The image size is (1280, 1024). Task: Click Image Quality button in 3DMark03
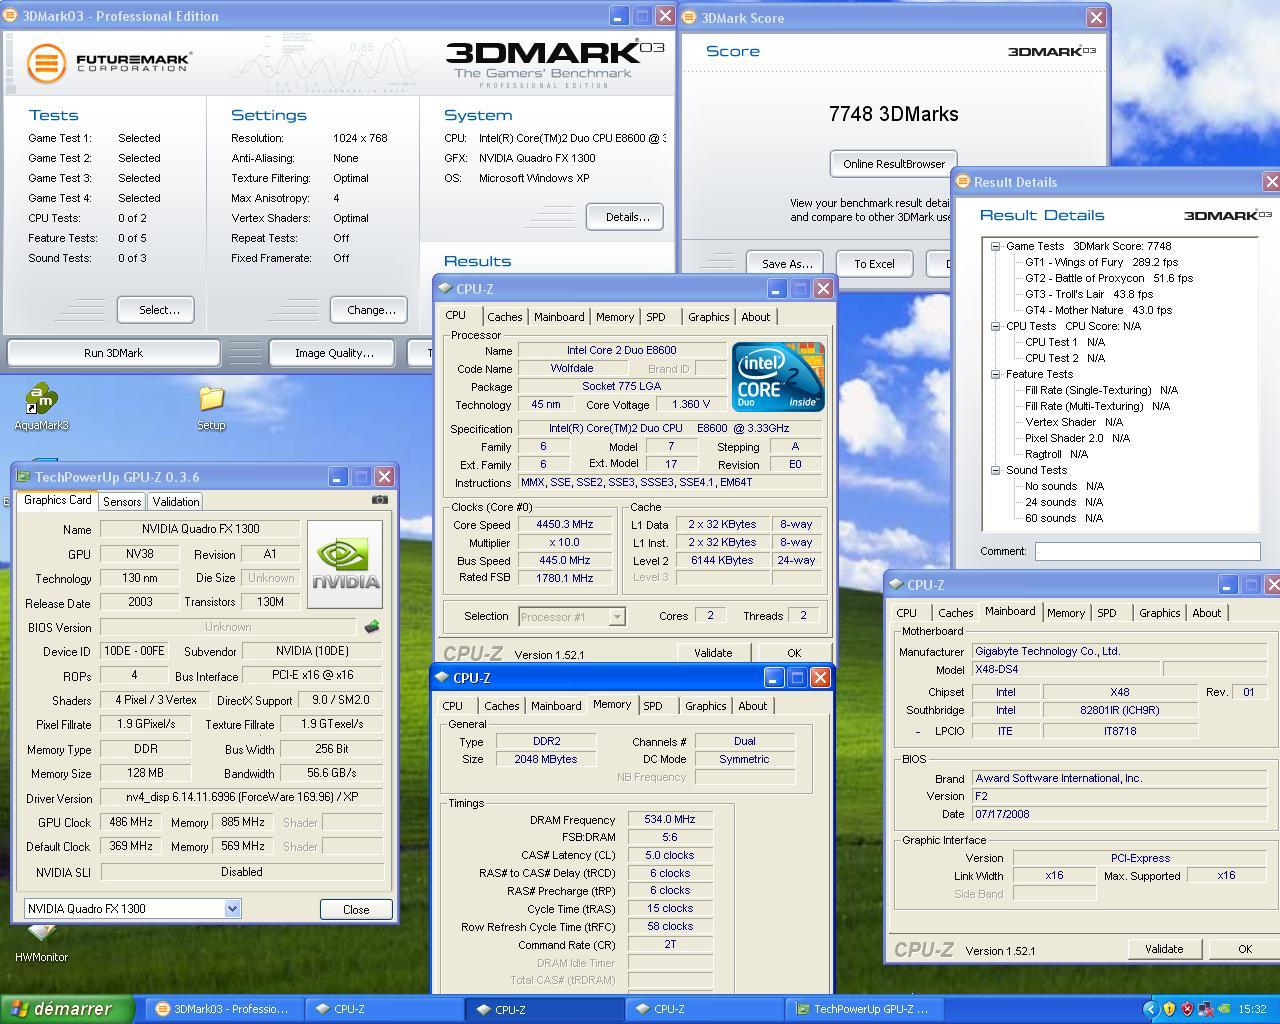pos(334,353)
